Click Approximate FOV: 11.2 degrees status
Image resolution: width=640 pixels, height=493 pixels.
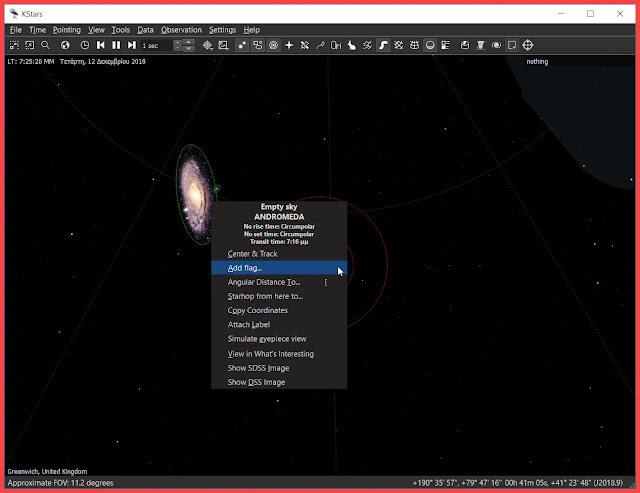tap(60, 483)
